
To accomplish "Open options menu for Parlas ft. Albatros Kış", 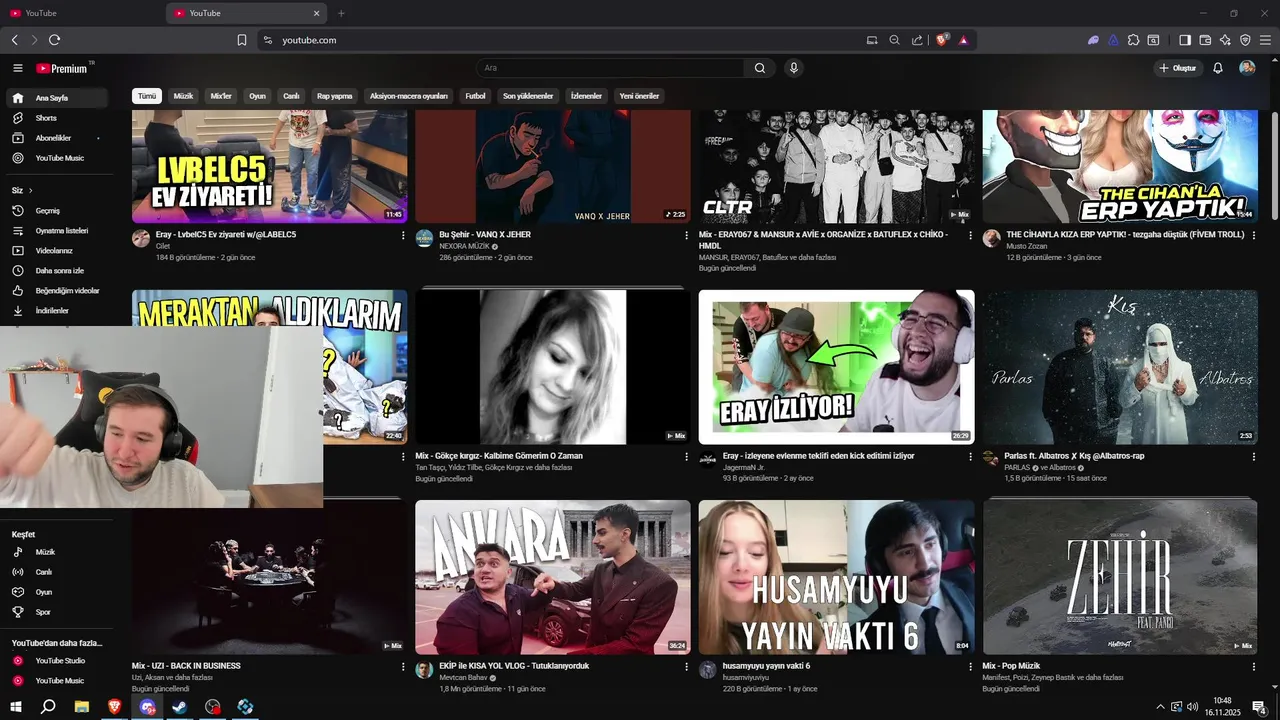I will [1254, 456].
